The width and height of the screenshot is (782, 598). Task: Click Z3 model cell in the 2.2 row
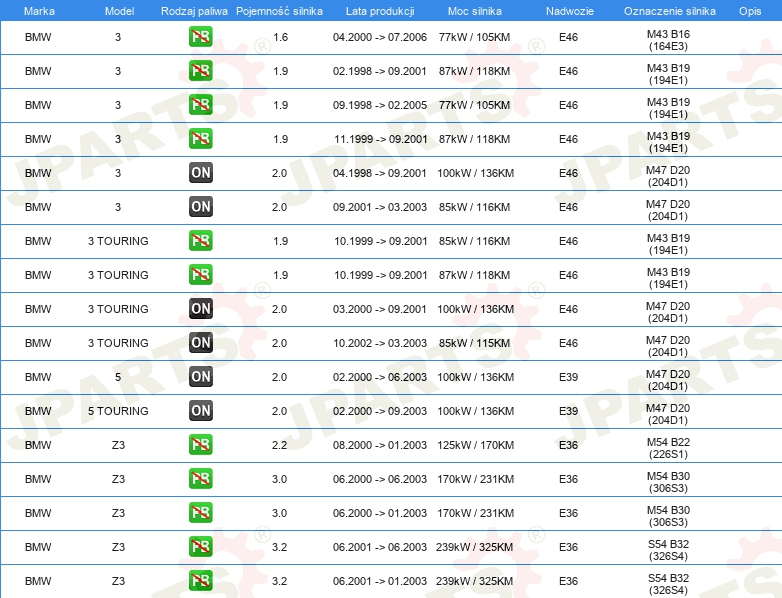118,445
